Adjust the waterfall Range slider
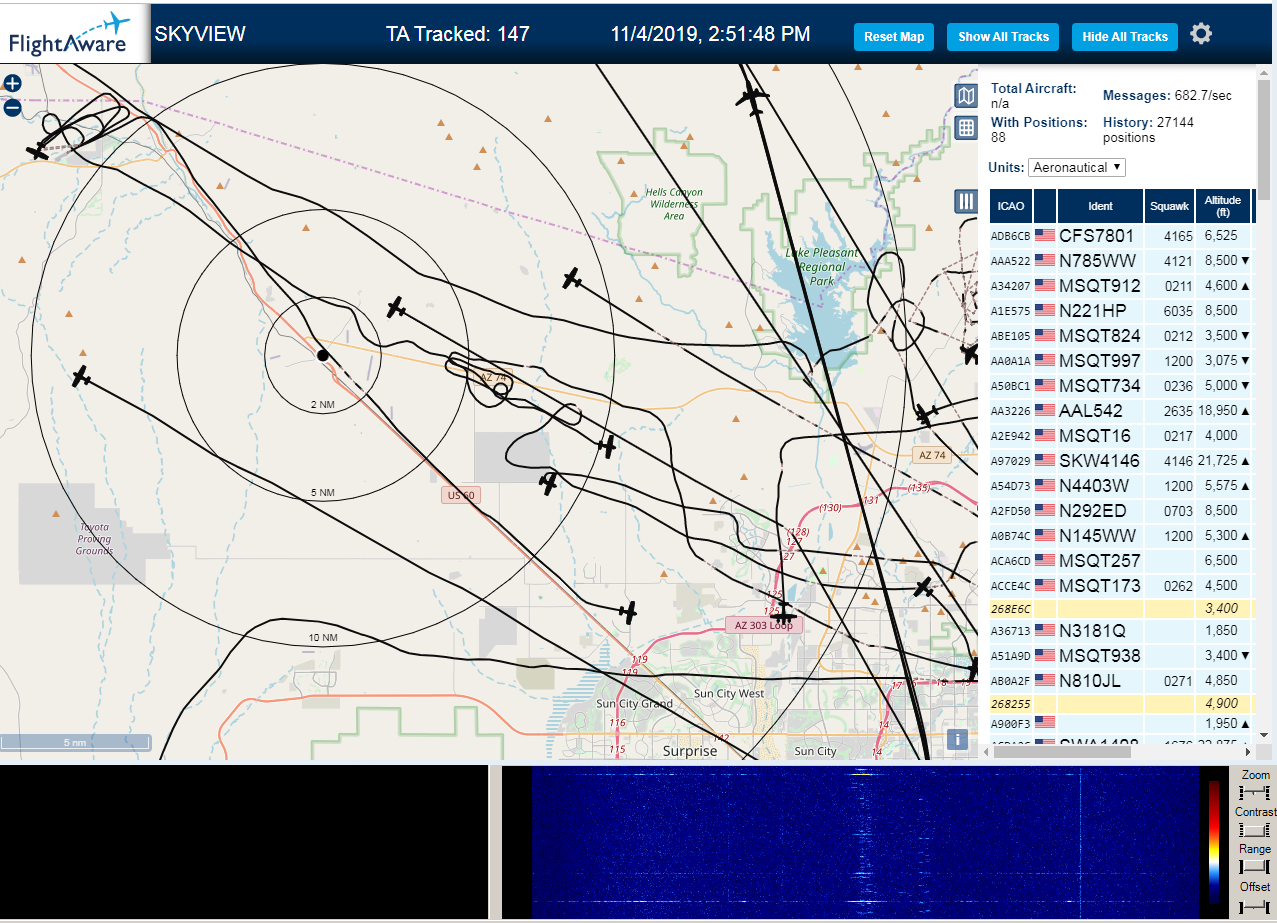The image size is (1277, 923). [x=1254, y=866]
